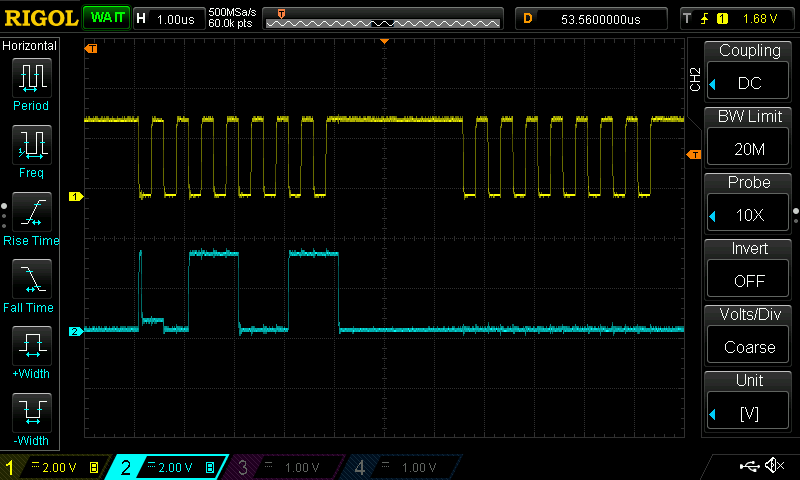This screenshot has width=800, height=480.
Task: Click the trigger source channel 1 badge
Action: [722, 19]
